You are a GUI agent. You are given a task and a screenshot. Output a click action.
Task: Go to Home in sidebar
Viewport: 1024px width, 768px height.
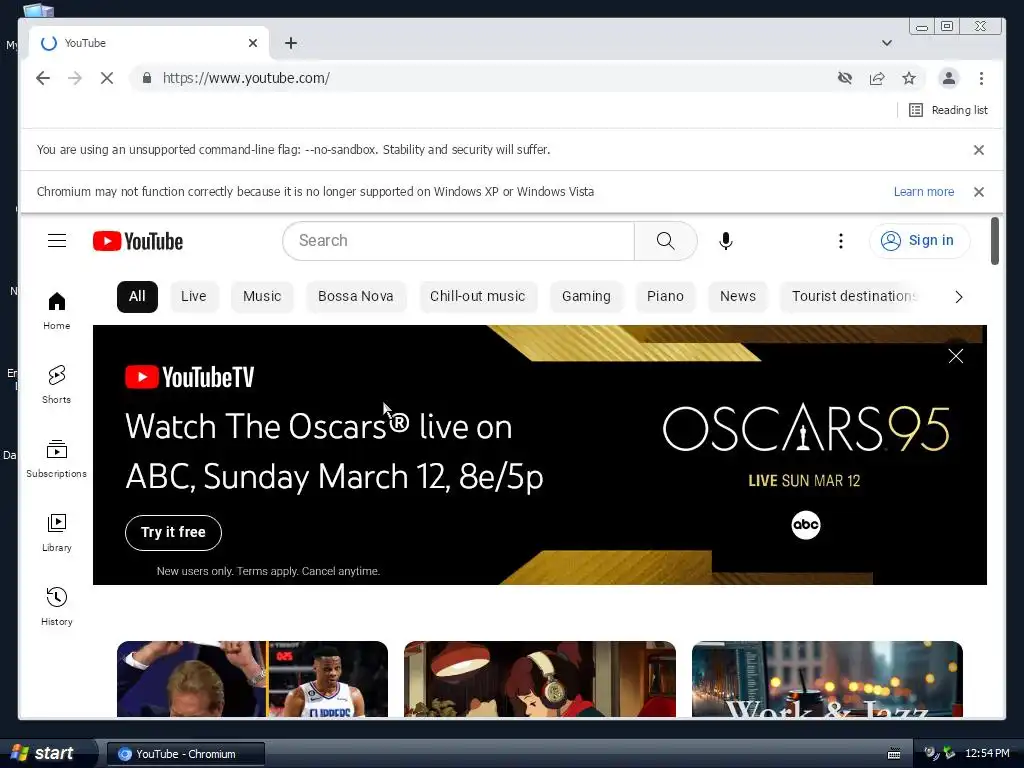point(57,311)
